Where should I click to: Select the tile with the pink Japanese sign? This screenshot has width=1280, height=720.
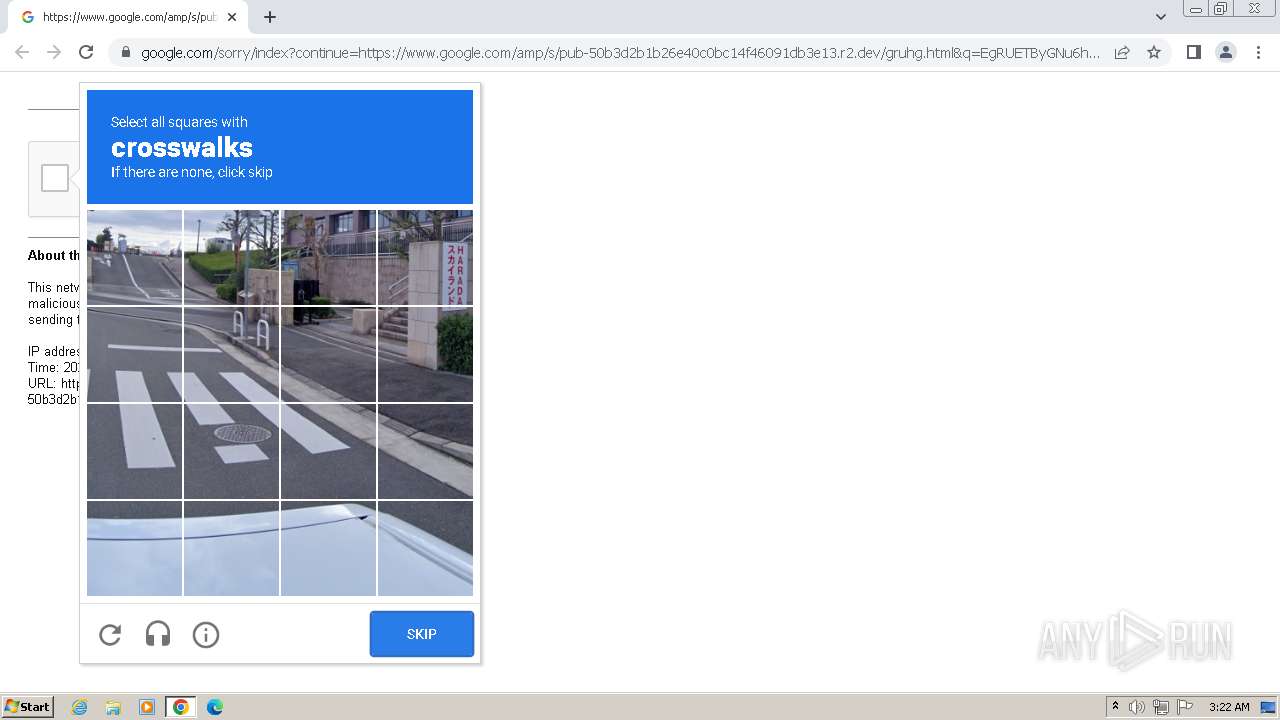[425, 257]
